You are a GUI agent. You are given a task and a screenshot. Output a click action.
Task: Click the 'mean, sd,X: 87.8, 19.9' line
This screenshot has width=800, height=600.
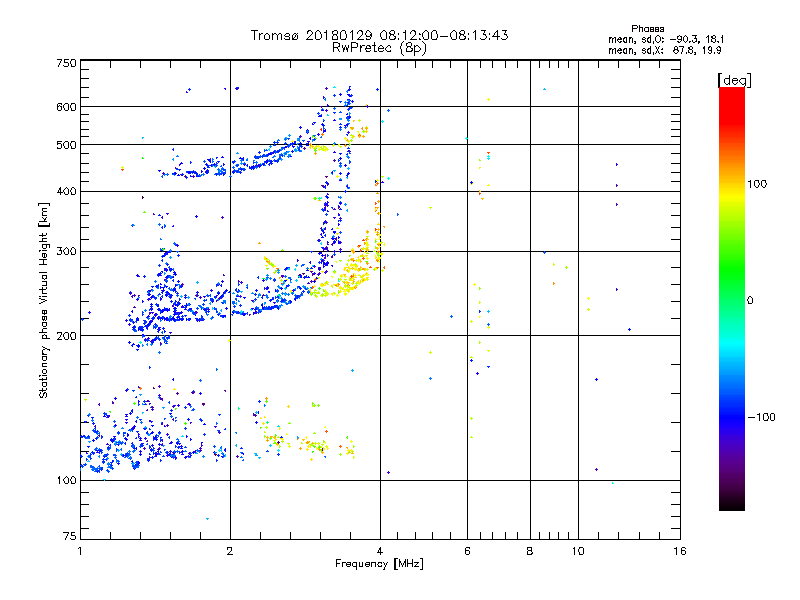point(664,50)
